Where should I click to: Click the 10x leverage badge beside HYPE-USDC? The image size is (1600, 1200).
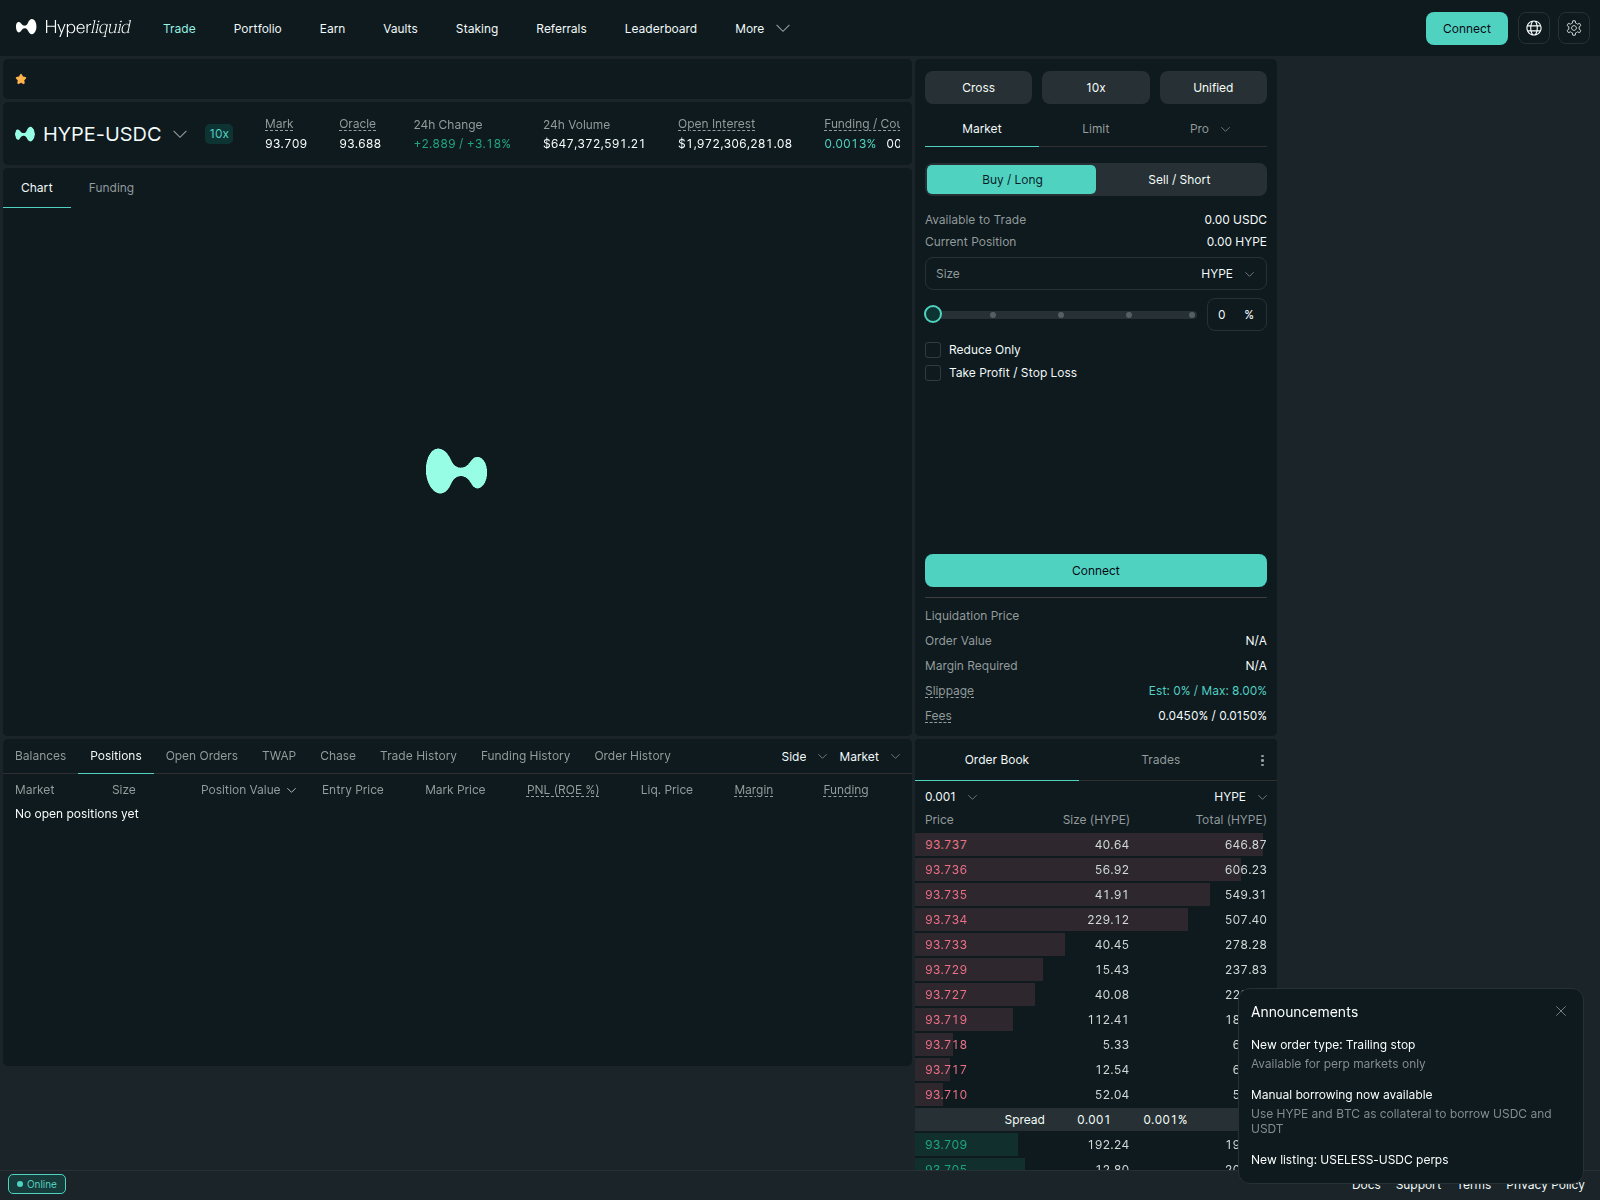219,134
